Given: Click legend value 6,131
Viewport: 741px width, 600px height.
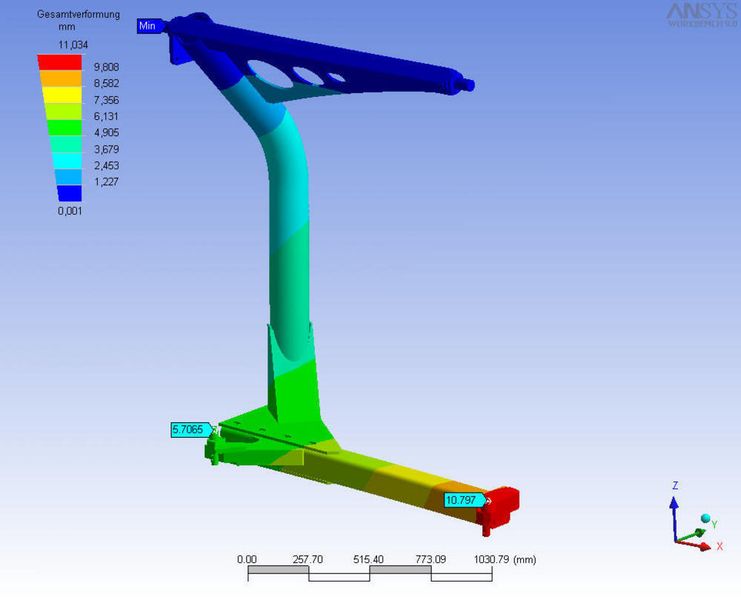Looking at the screenshot, I should click(x=106, y=116).
